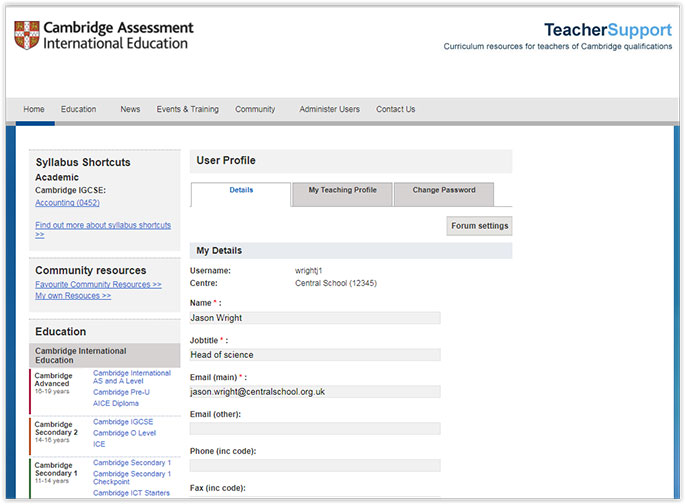Select Administer Users in the navigation

pyautogui.click(x=329, y=110)
